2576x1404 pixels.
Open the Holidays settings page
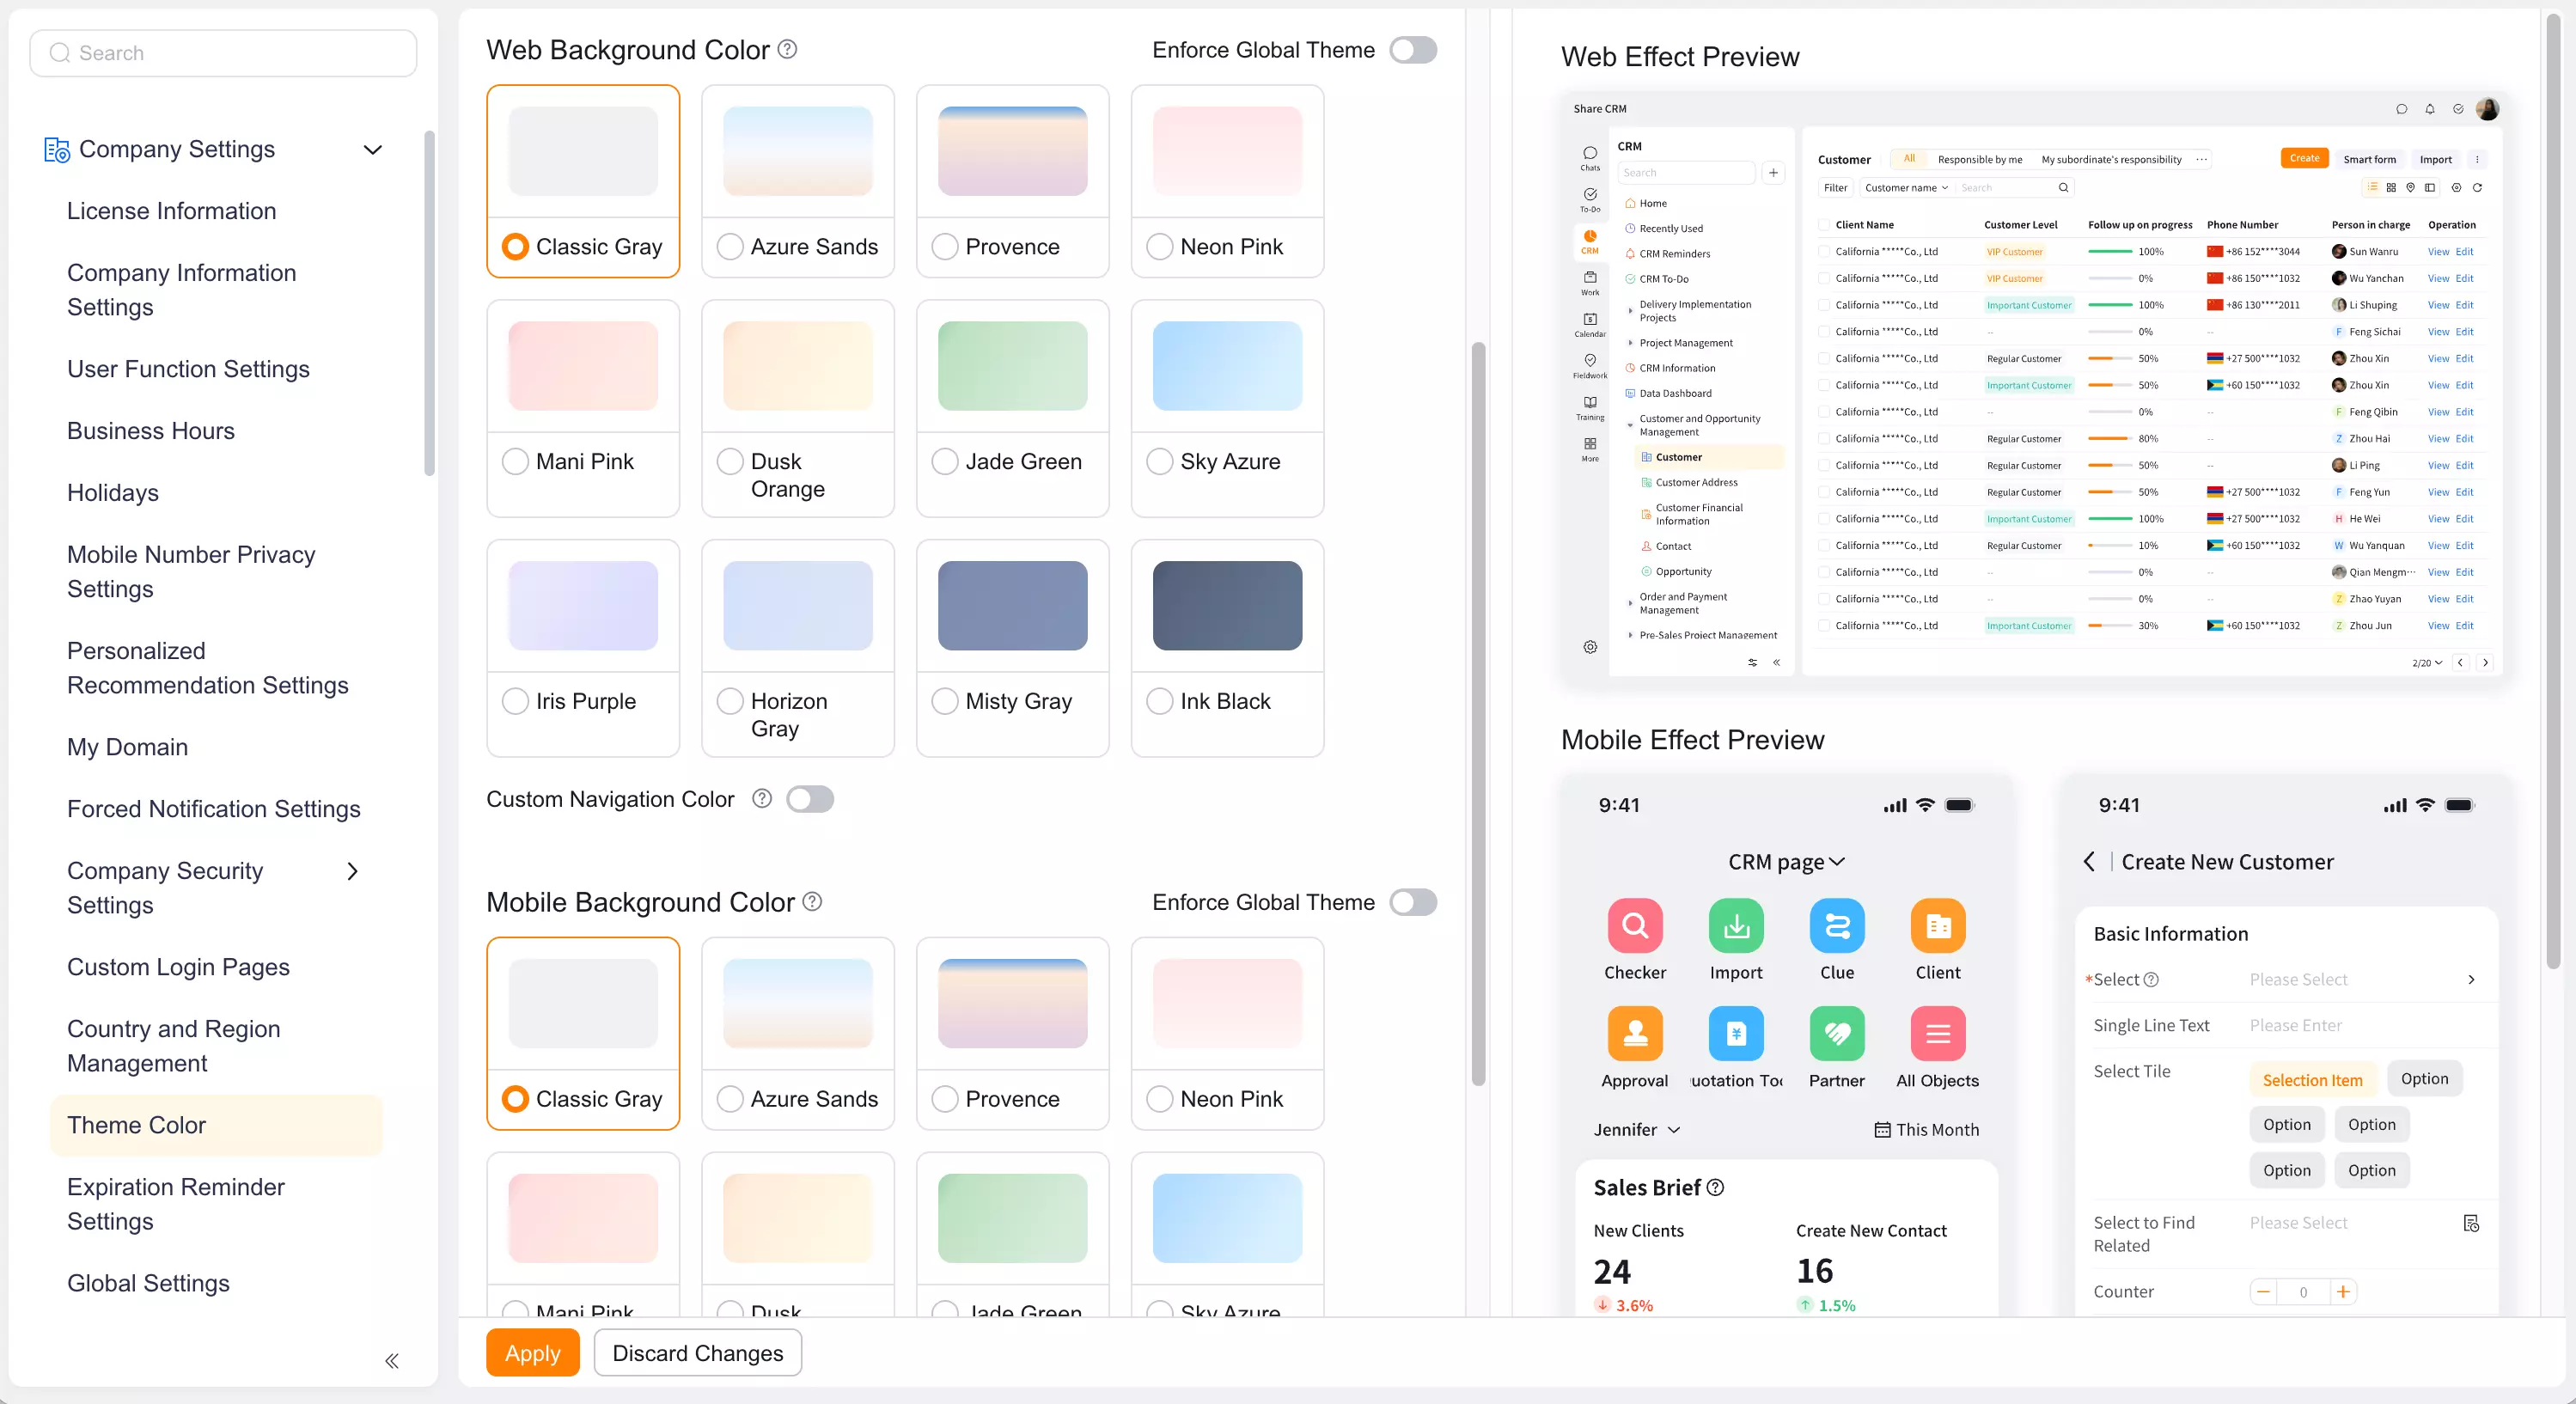tap(113, 493)
